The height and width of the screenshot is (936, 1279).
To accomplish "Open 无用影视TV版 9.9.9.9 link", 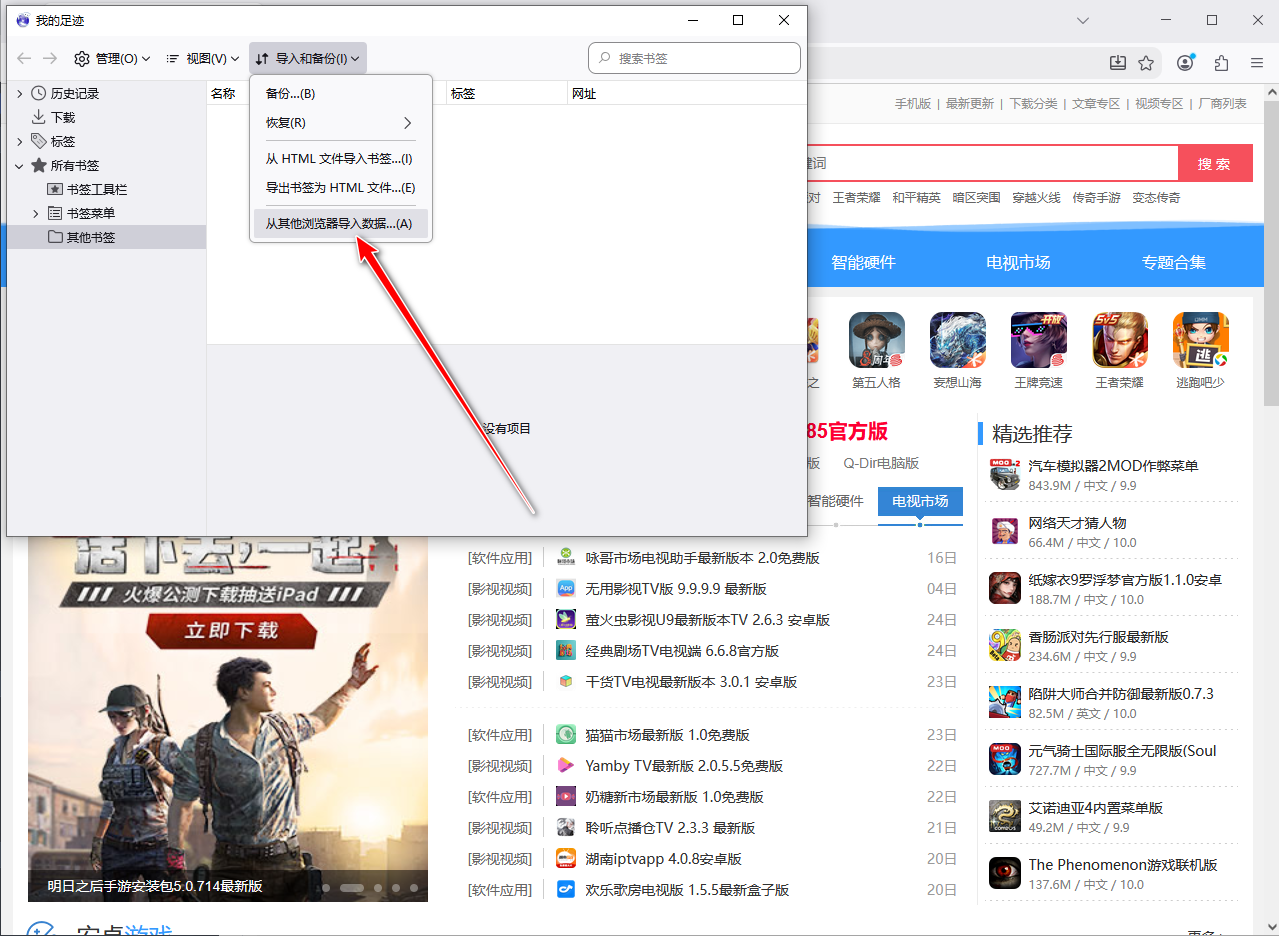I will (676, 589).
